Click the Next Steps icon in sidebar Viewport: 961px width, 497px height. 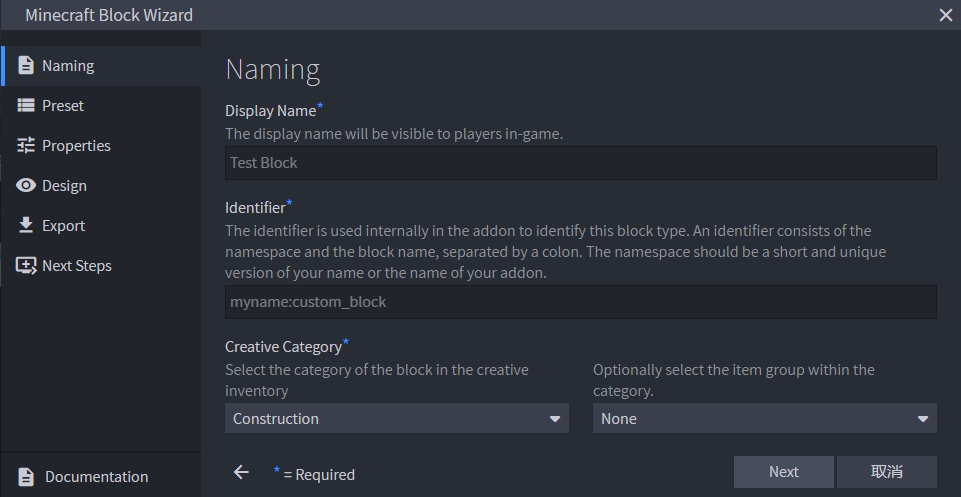(26, 265)
